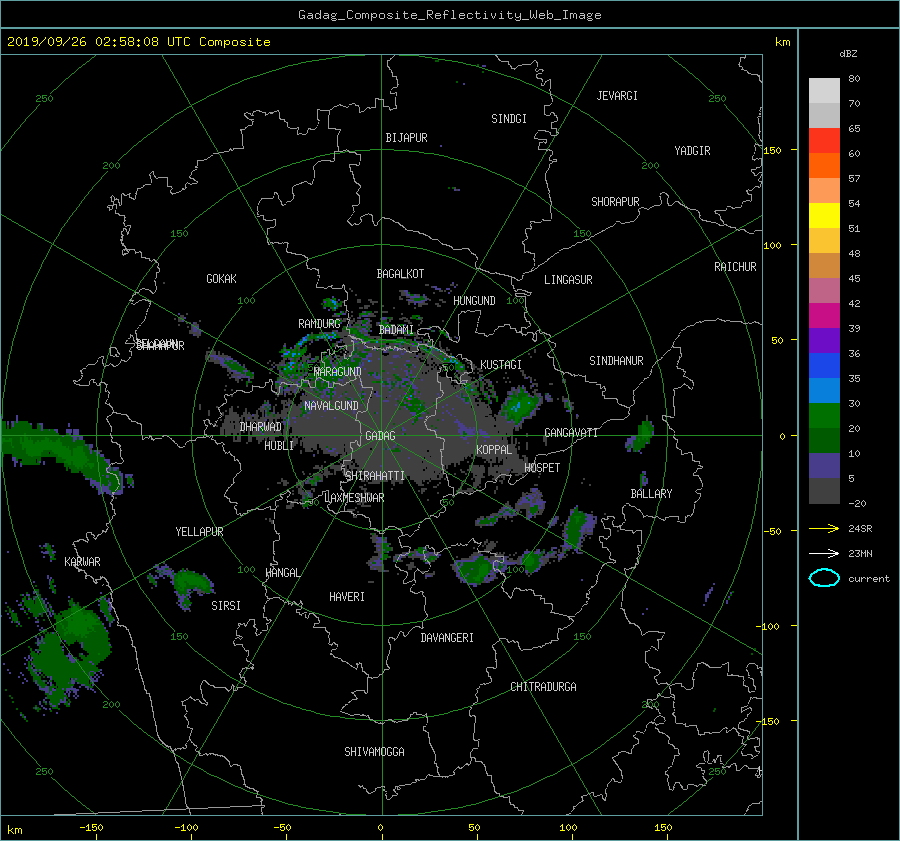Click the LINGASUR city label
Viewport: 900px width, 841px height.
568,280
